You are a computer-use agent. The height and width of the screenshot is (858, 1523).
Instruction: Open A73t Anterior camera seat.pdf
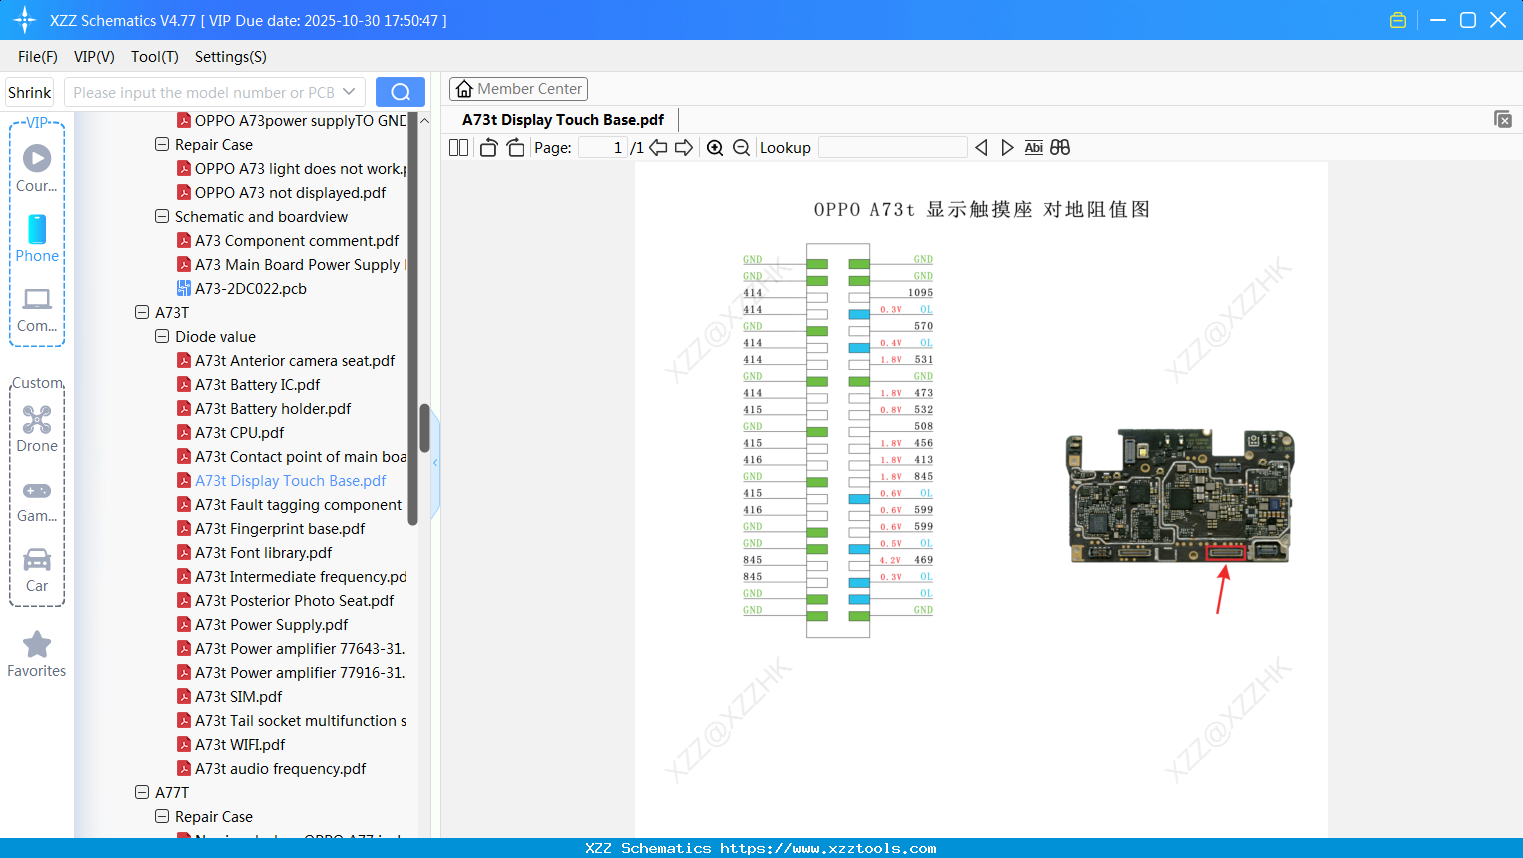(286, 360)
